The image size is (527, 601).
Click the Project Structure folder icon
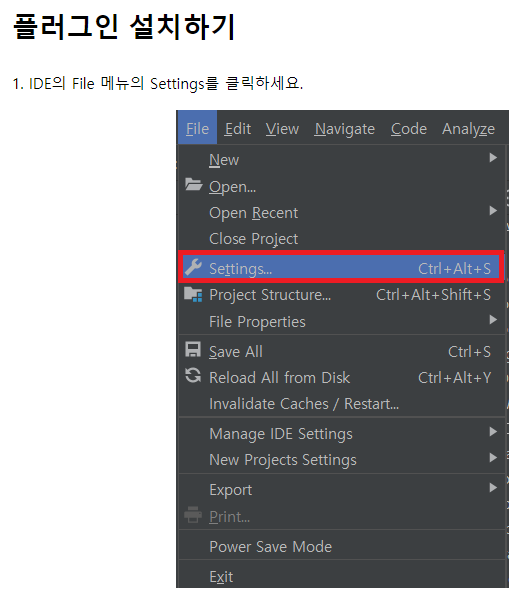[193, 294]
